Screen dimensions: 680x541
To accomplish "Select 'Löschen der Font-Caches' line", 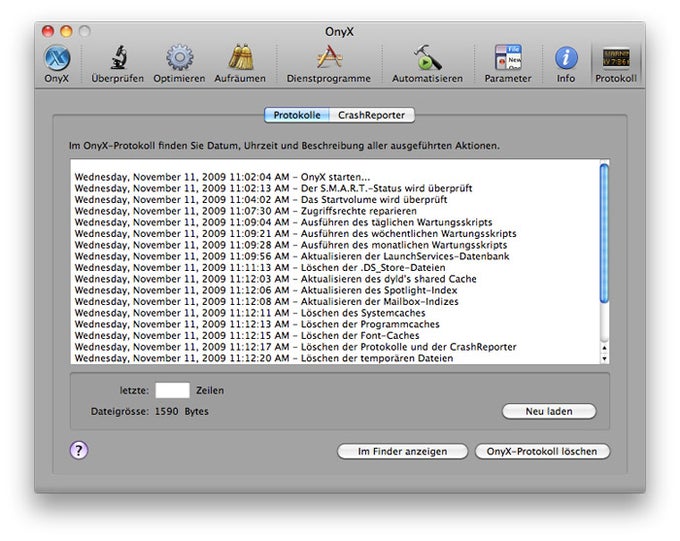I will click(x=247, y=335).
